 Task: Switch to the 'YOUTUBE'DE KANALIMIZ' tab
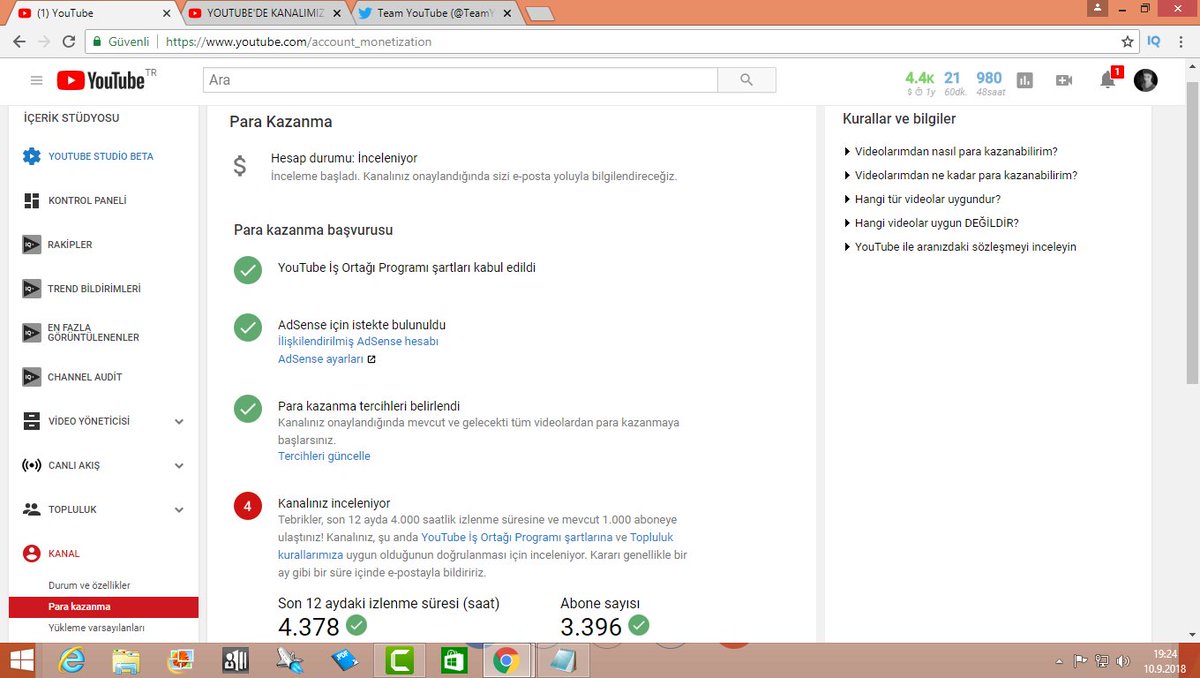tap(266, 13)
